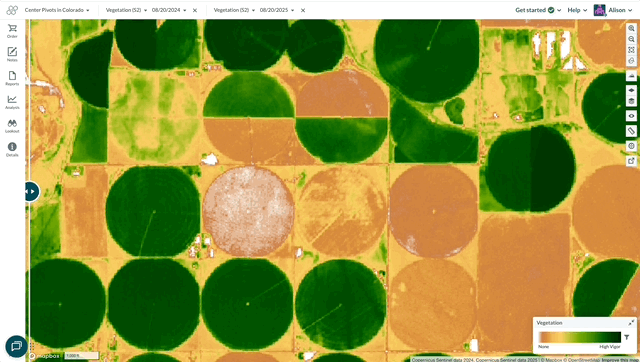The width and height of the screenshot is (640, 362).
Task: Zoom out of the map
Action: click(x=631, y=39)
